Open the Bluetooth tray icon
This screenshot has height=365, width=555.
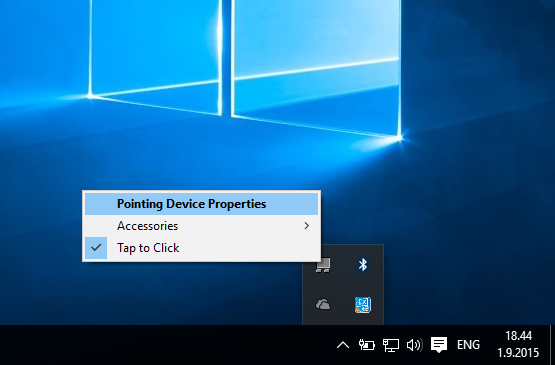tap(363, 265)
